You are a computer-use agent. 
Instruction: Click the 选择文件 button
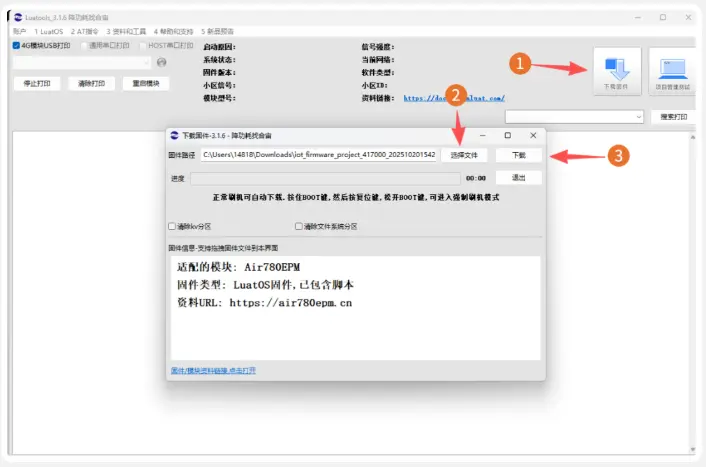click(x=464, y=155)
